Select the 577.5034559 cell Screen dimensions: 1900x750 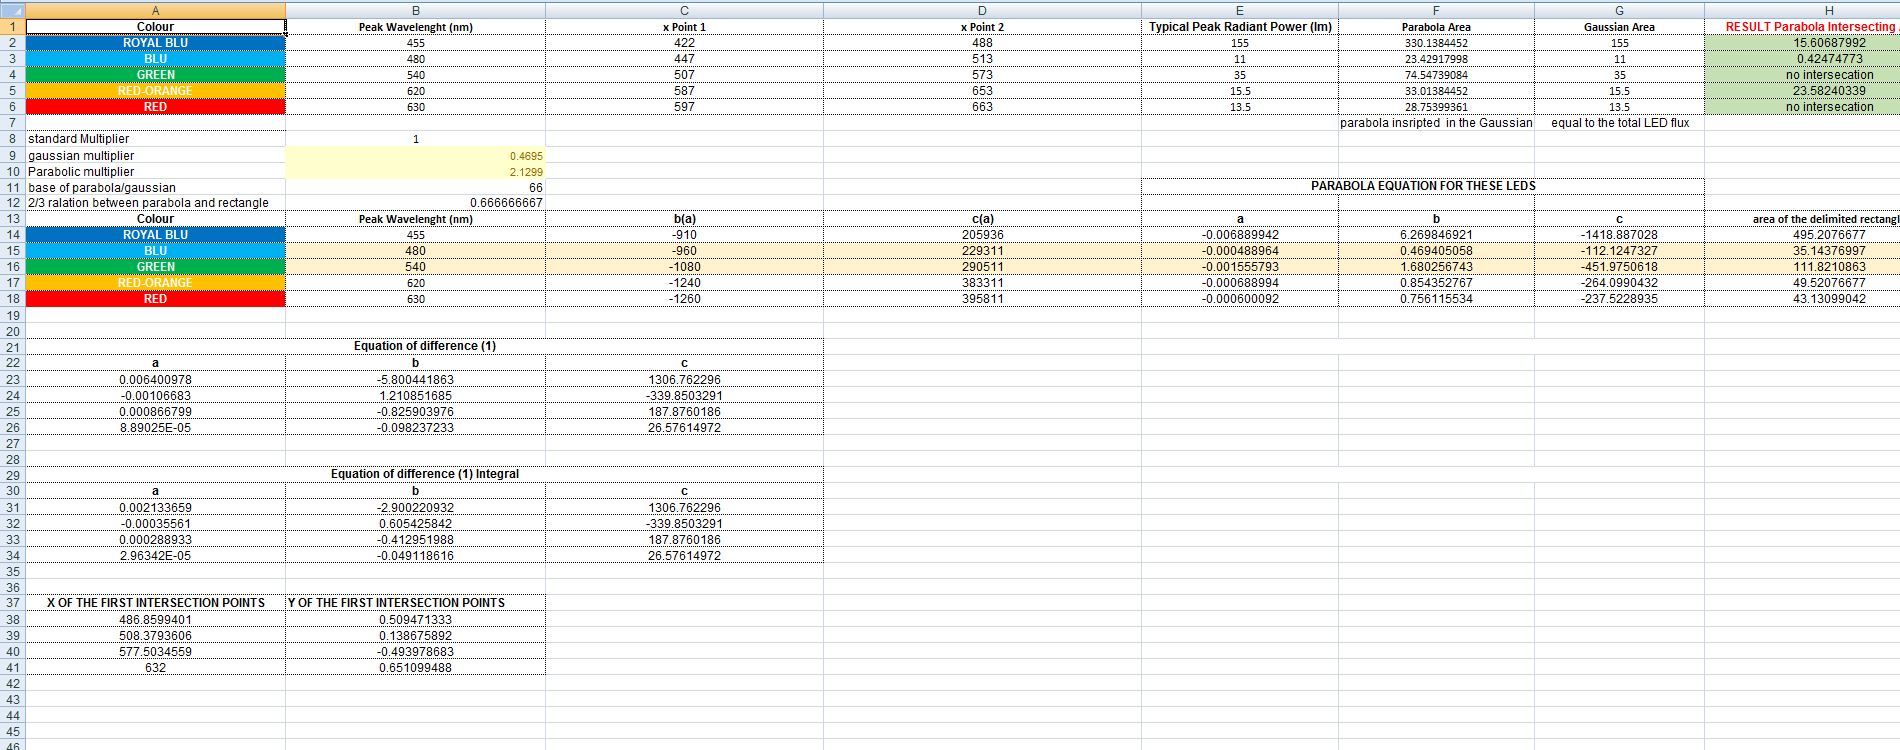click(x=155, y=652)
